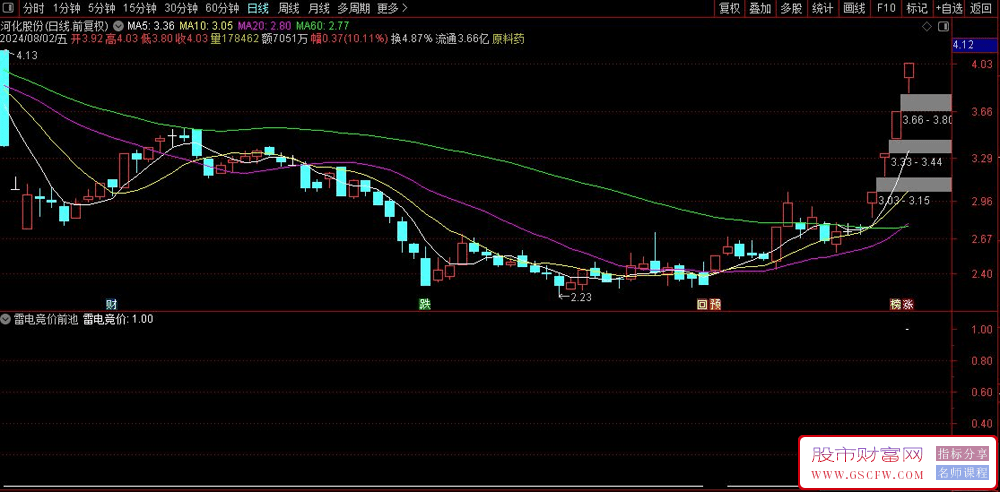Switch to the 15分钟 period
1000x492 pixels.
[140, 8]
